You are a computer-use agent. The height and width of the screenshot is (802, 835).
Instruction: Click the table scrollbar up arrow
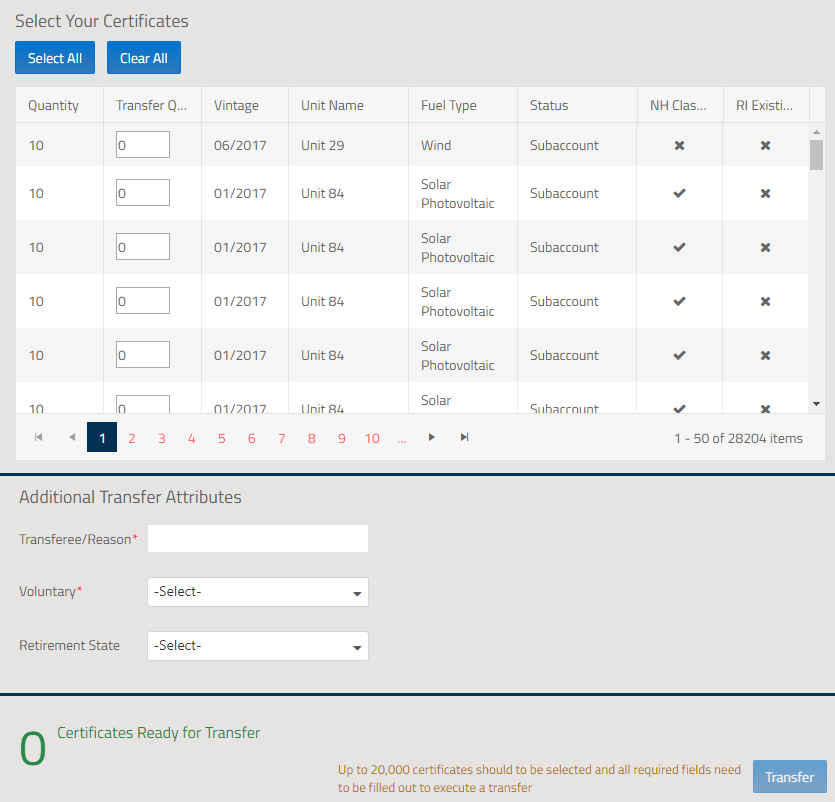coord(816,132)
